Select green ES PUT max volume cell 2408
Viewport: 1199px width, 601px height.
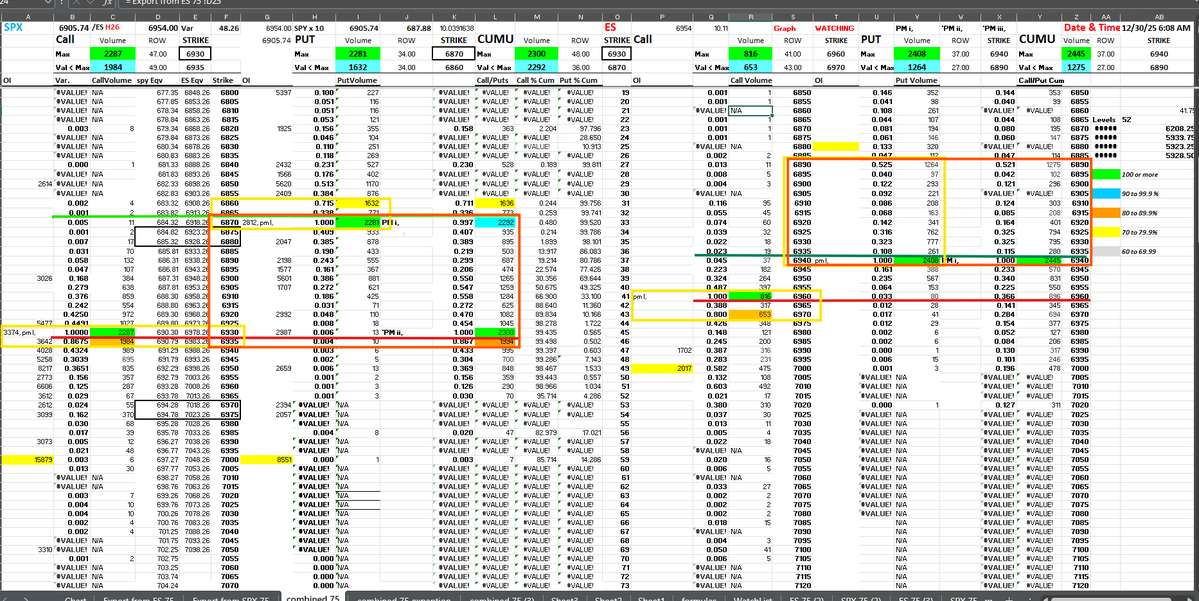pos(916,54)
